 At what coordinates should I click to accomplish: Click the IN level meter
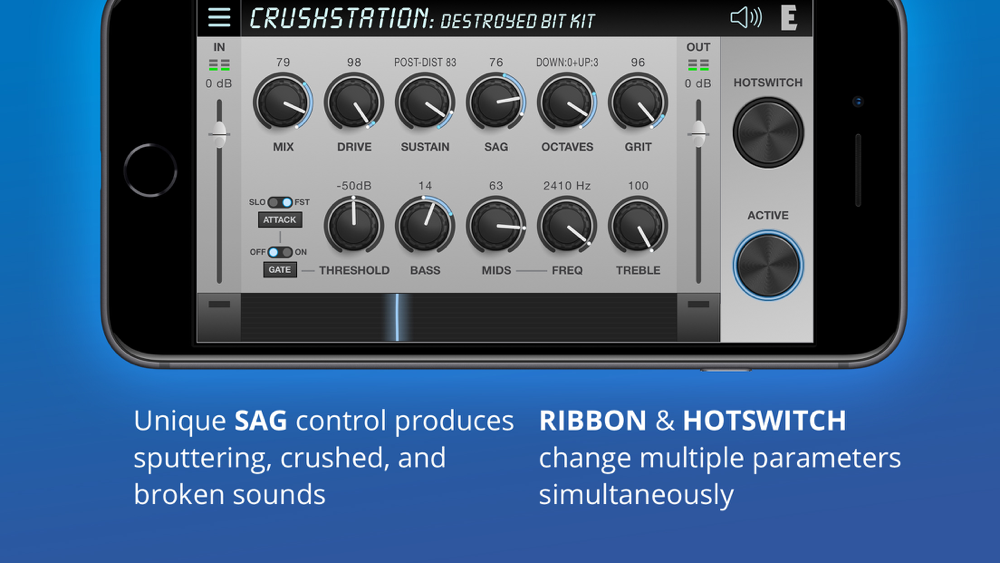[219, 65]
